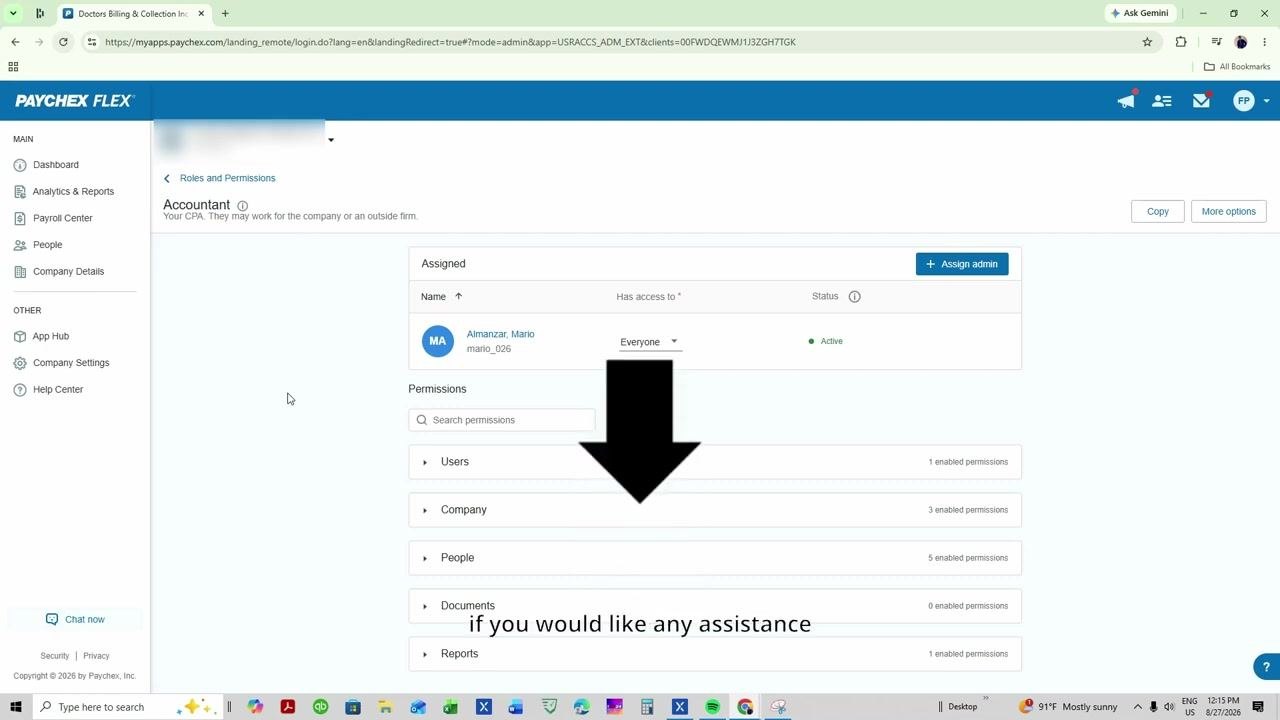1280x720 pixels.
Task: Open the Windows Start menu
Action: [15, 707]
